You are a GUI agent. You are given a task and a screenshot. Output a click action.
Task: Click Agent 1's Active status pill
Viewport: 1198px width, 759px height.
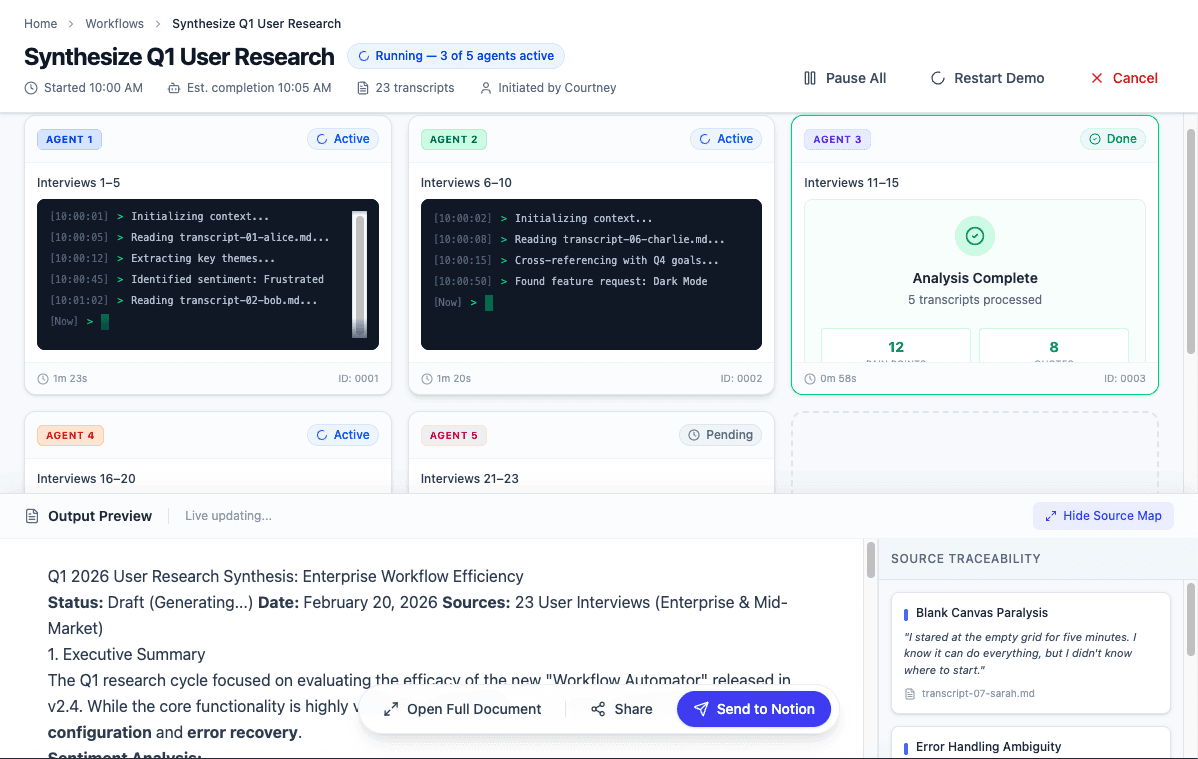click(343, 139)
